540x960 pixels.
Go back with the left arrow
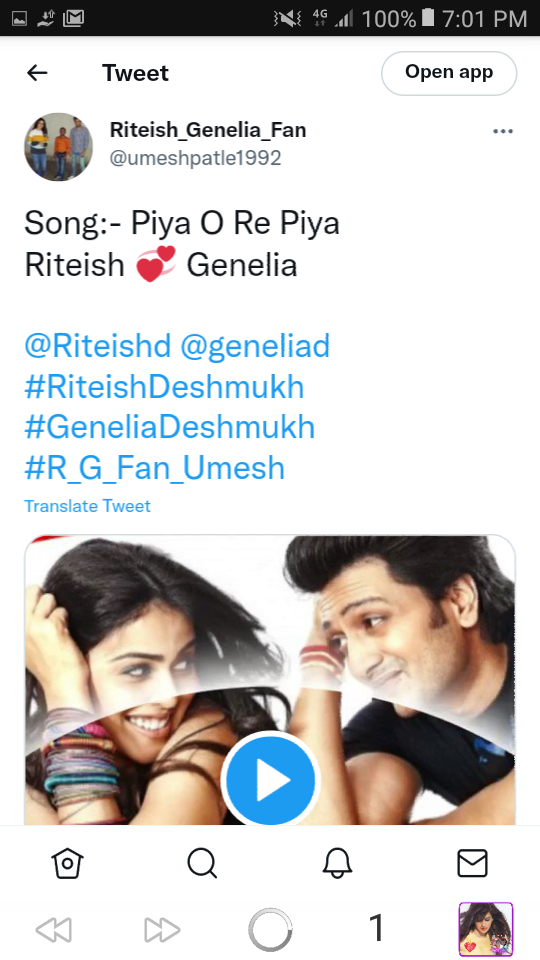[x=37, y=73]
